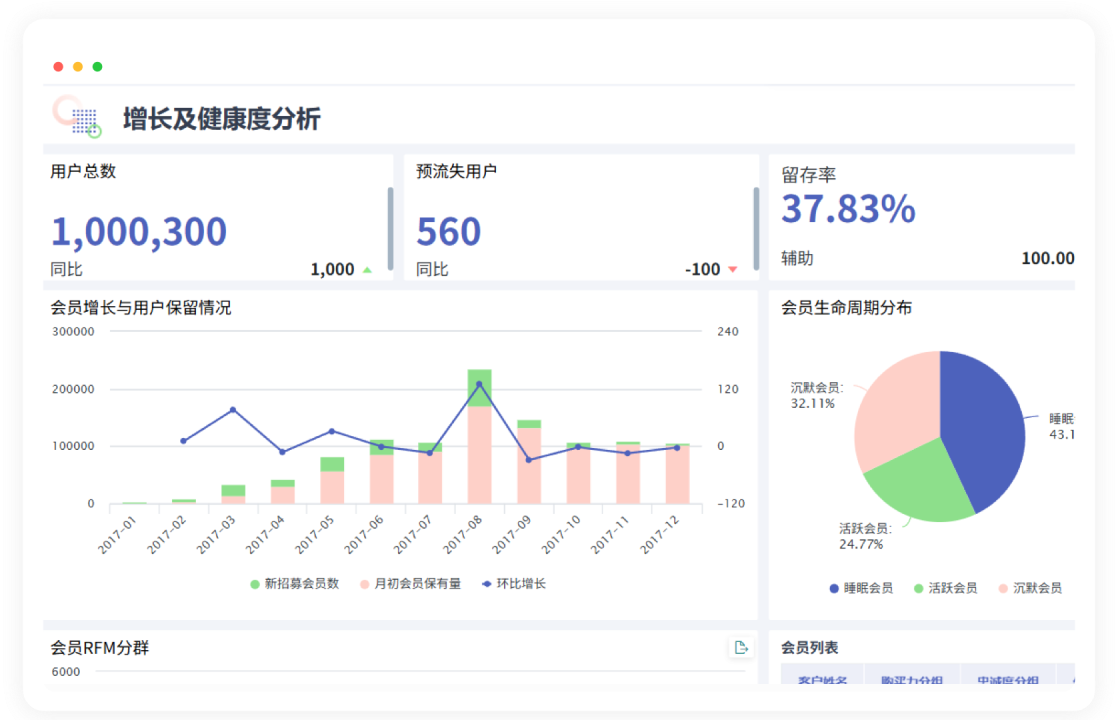Toggle 新招募会员数 legend item
This screenshot has height=720, width=1120.
294,584
